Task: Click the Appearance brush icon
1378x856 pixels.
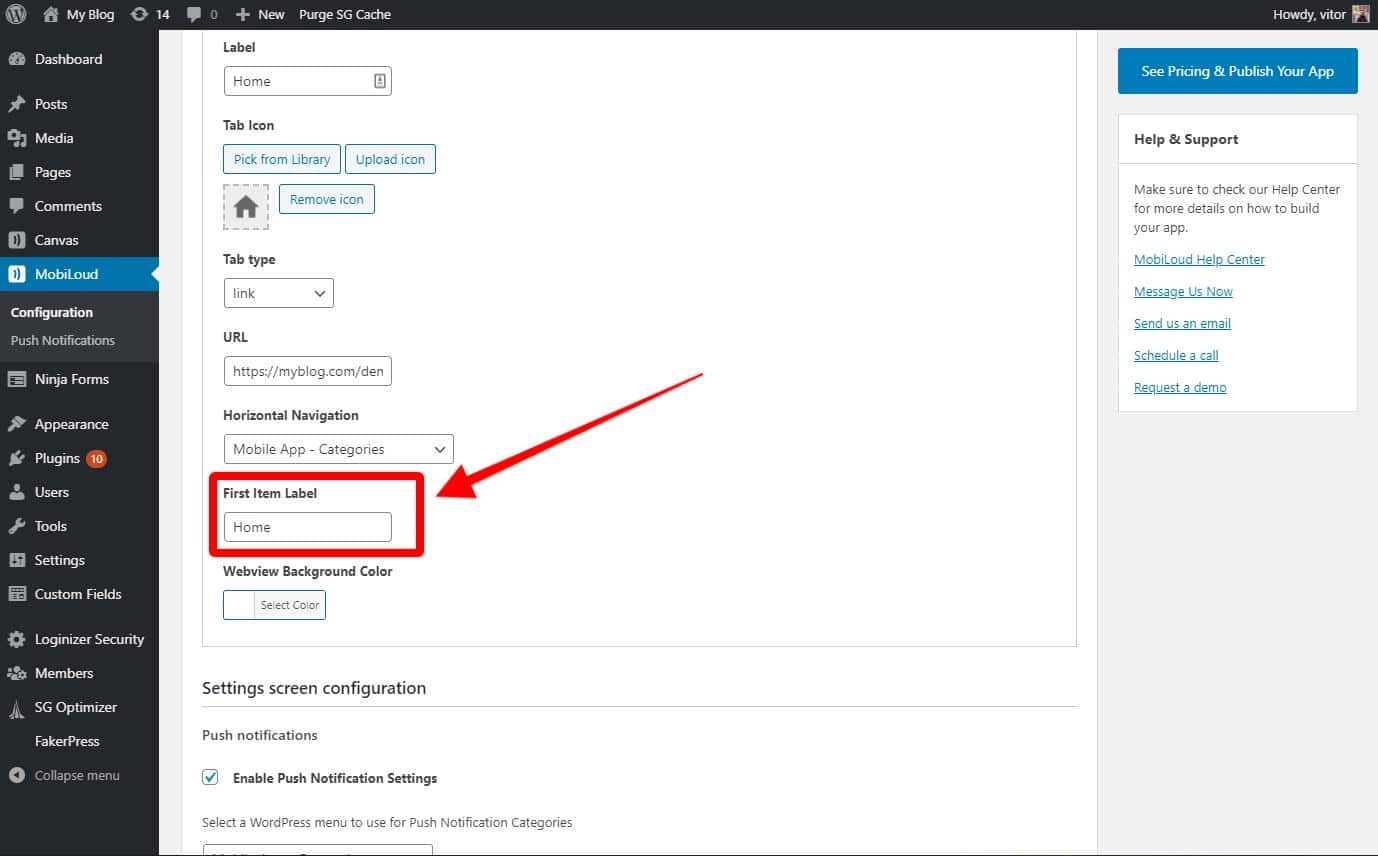Action: (17, 424)
